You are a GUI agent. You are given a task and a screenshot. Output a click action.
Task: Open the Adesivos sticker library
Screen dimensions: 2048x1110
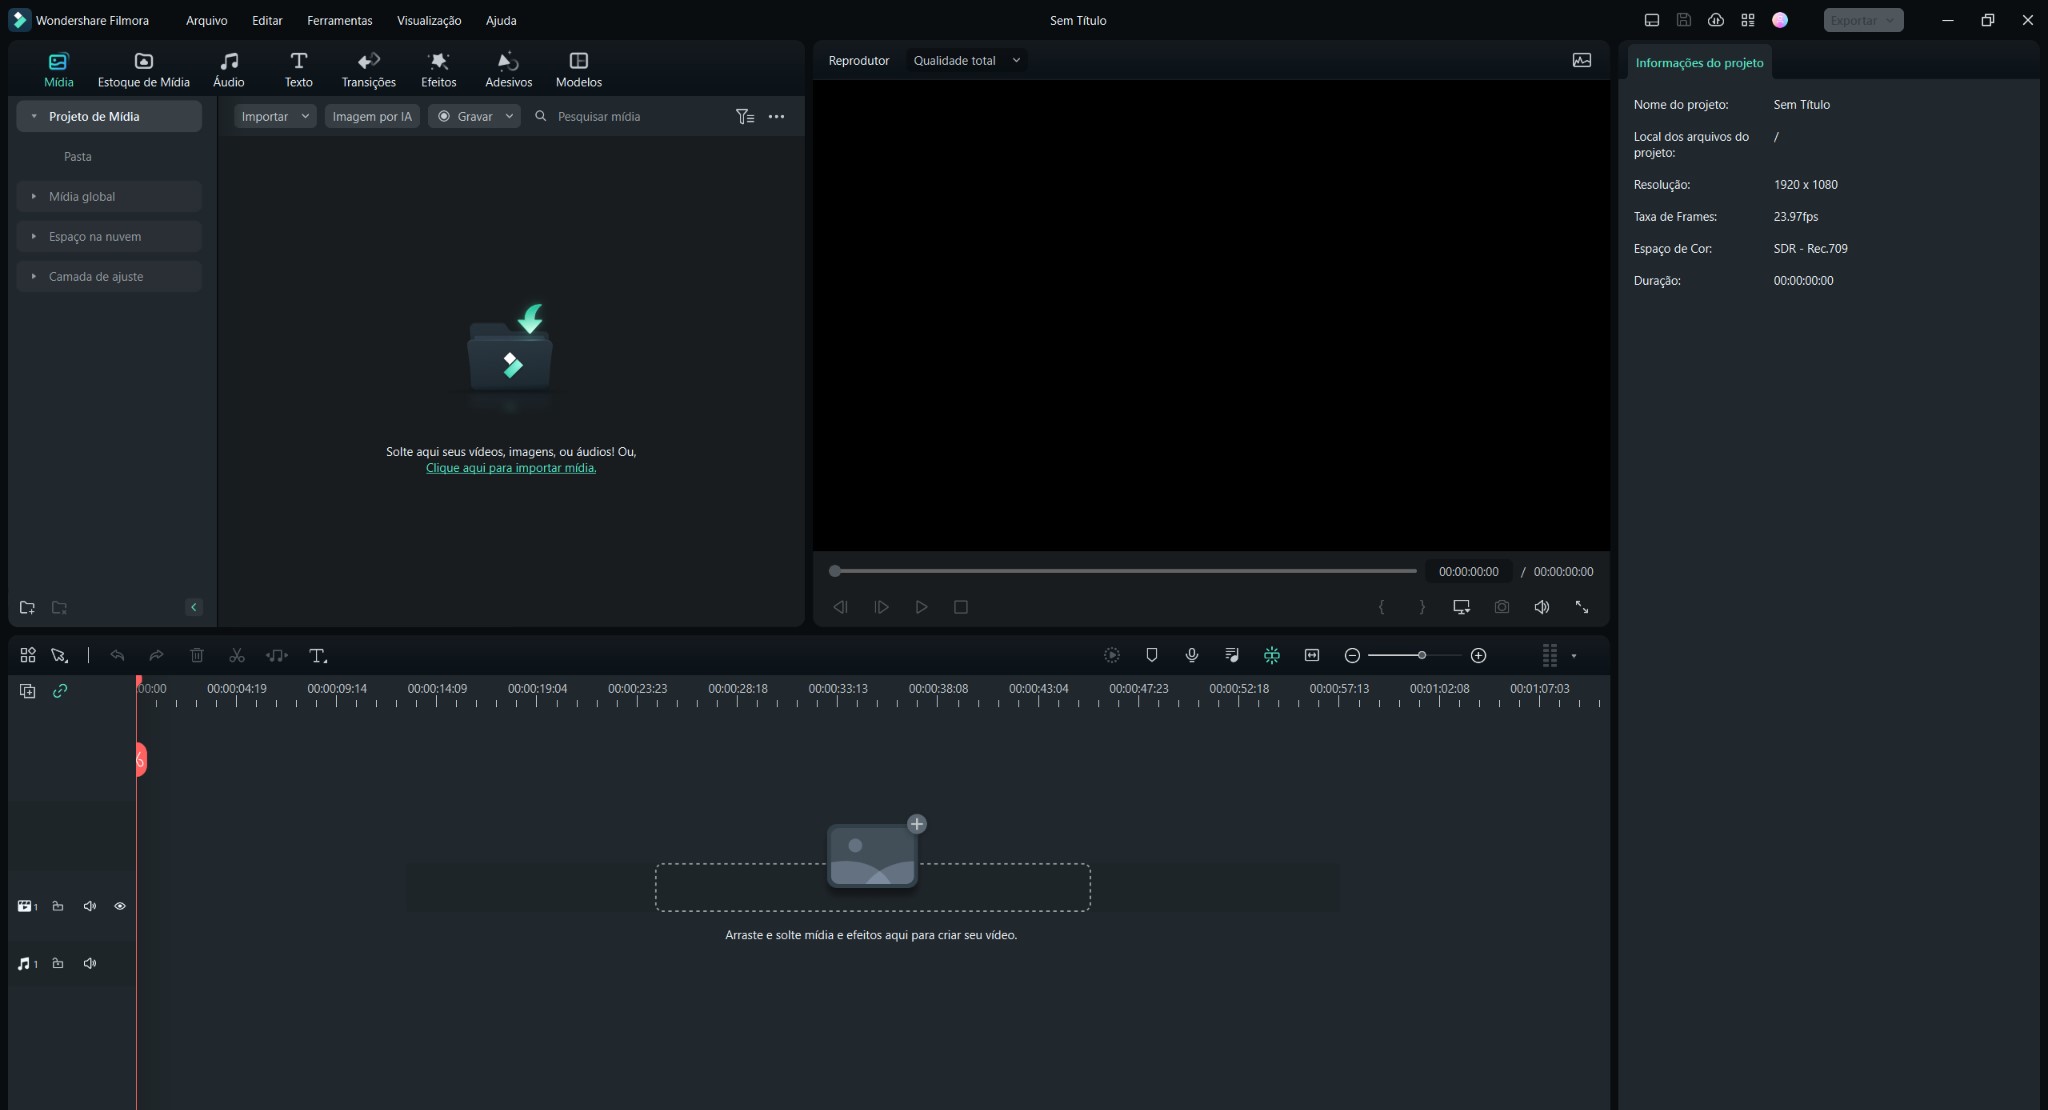coord(508,69)
